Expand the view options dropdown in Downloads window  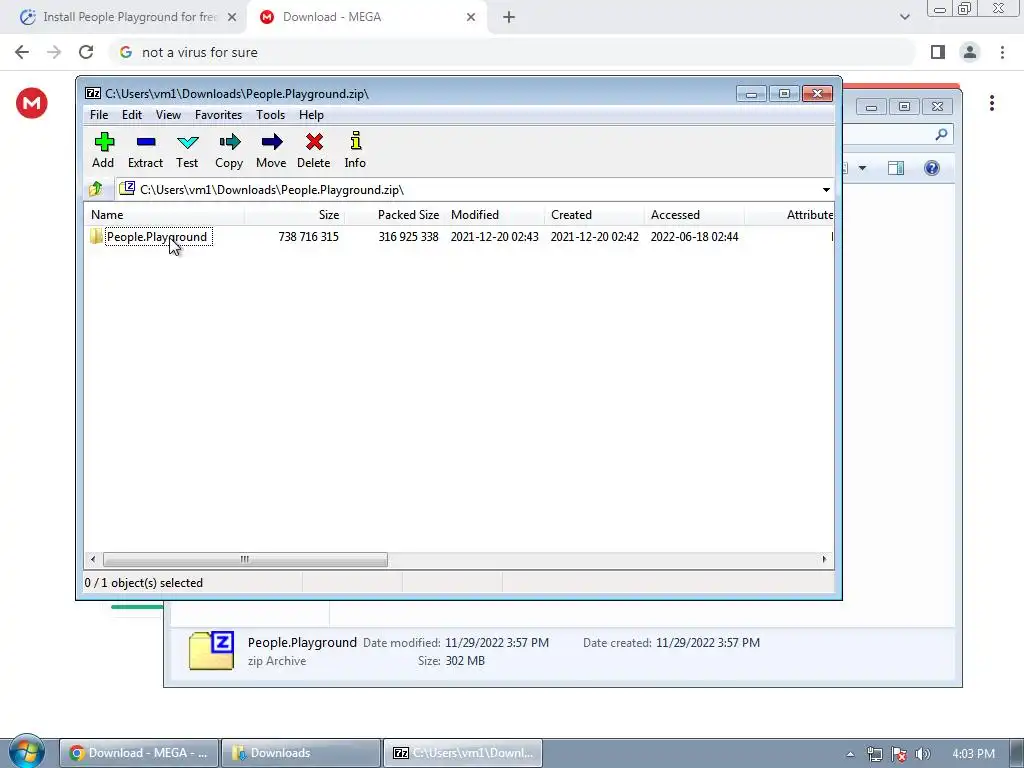(862, 168)
